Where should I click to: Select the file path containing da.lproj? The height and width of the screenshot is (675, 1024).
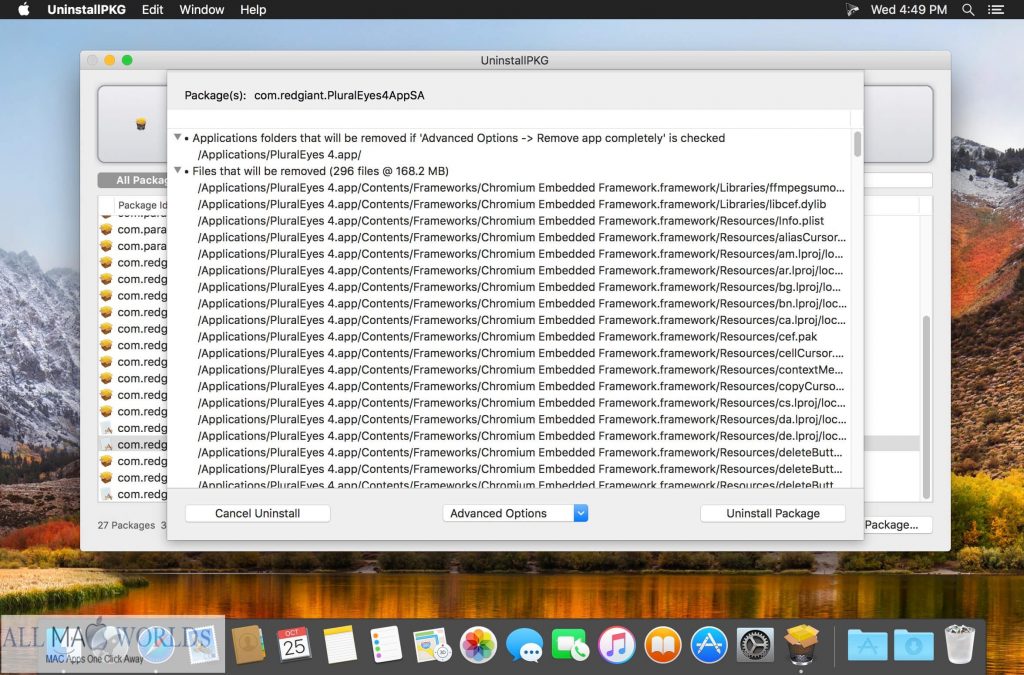522,419
